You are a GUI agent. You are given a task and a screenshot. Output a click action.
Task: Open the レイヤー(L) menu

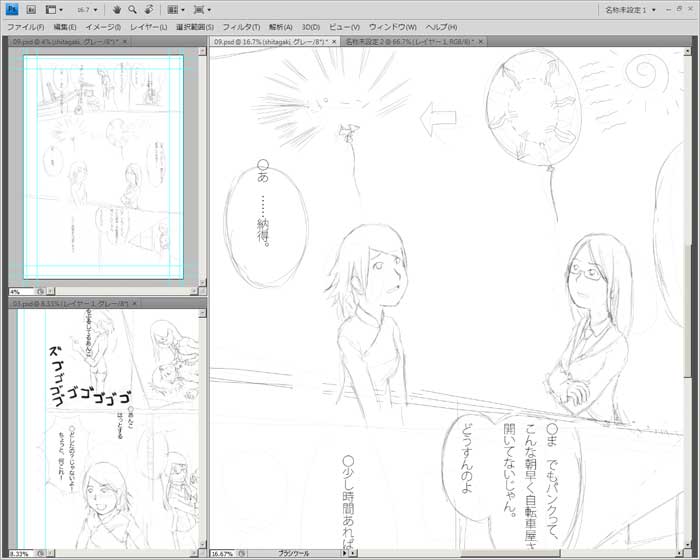coord(149,26)
